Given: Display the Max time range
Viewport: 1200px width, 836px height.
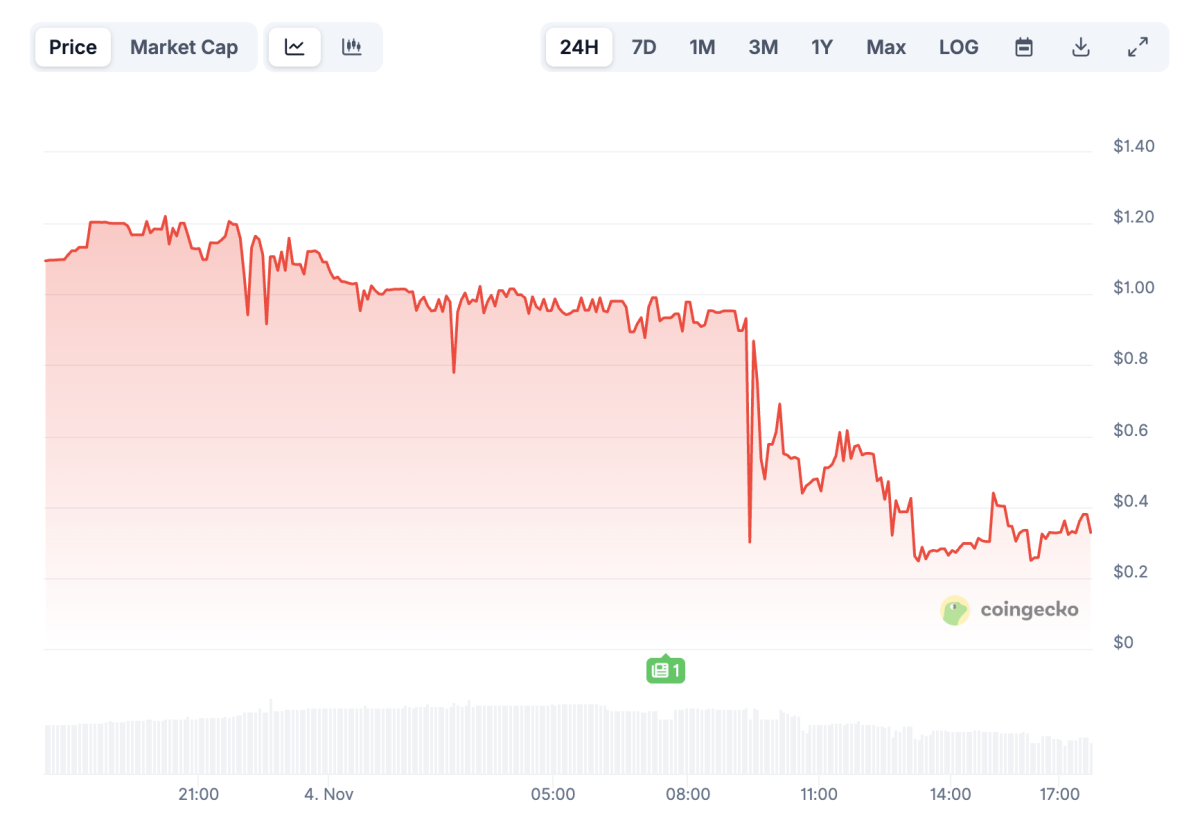Looking at the screenshot, I should (886, 47).
